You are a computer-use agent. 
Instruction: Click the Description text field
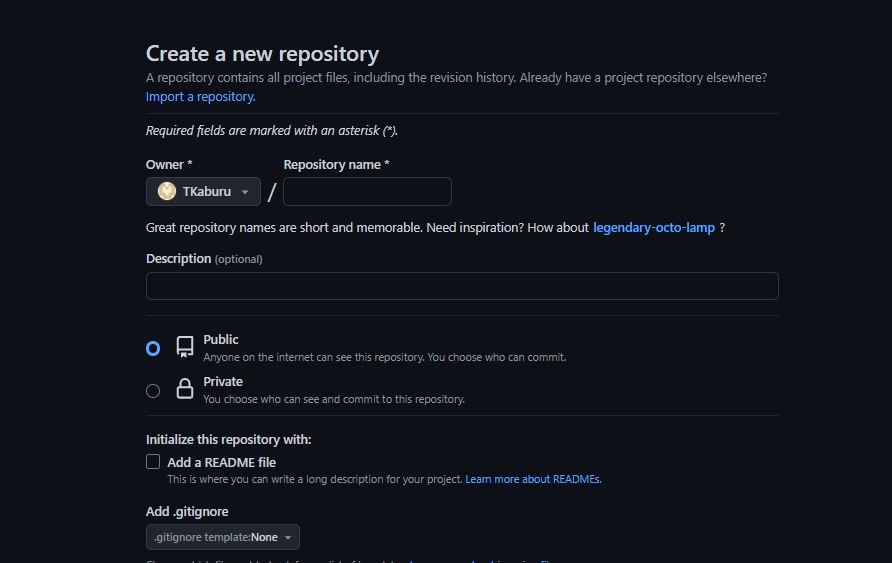pos(462,286)
